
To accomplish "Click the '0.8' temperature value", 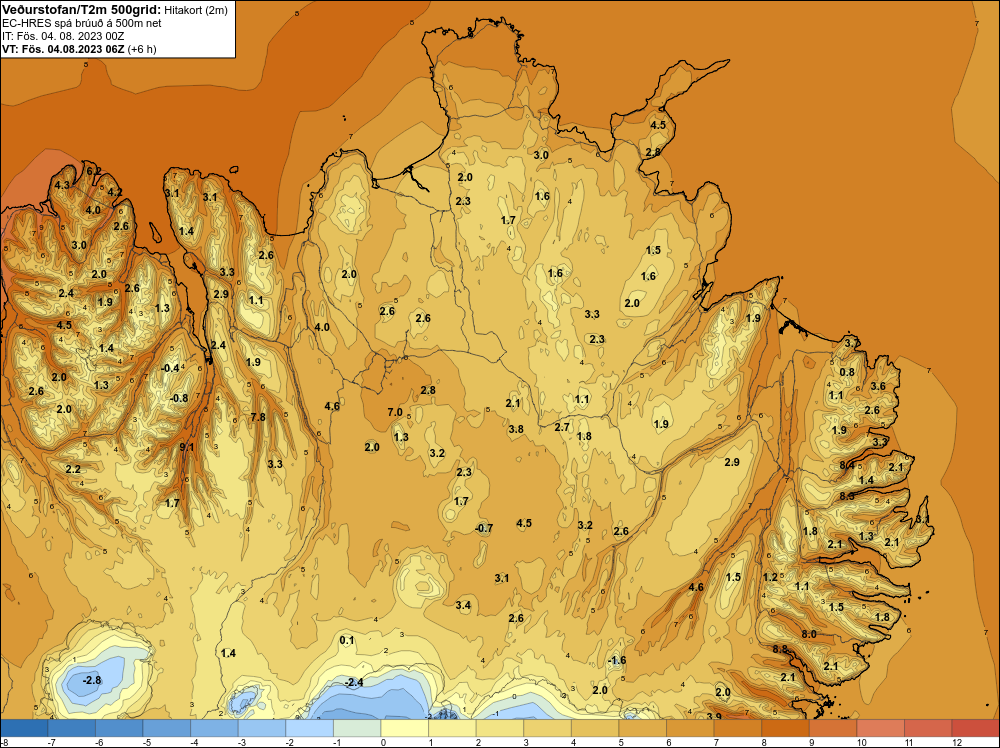I will [847, 372].
